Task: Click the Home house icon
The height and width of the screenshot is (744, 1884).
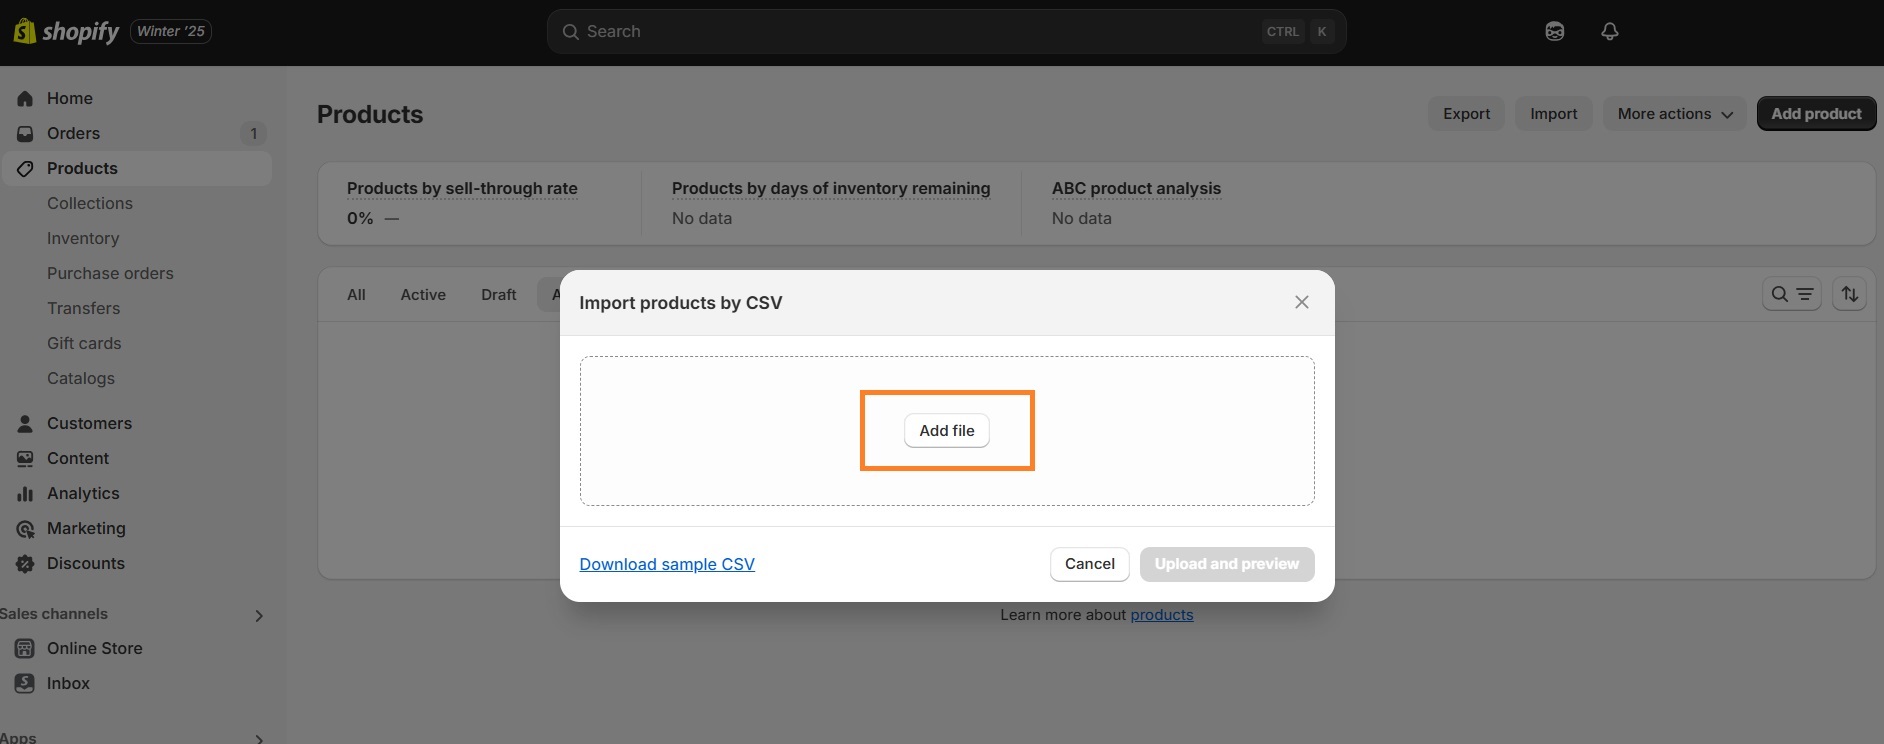Action: pos(25,98)
